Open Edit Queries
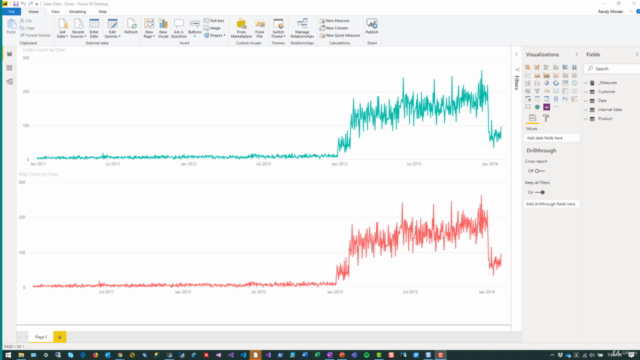Screen dimensions: 640x360 tap(112, 28)
